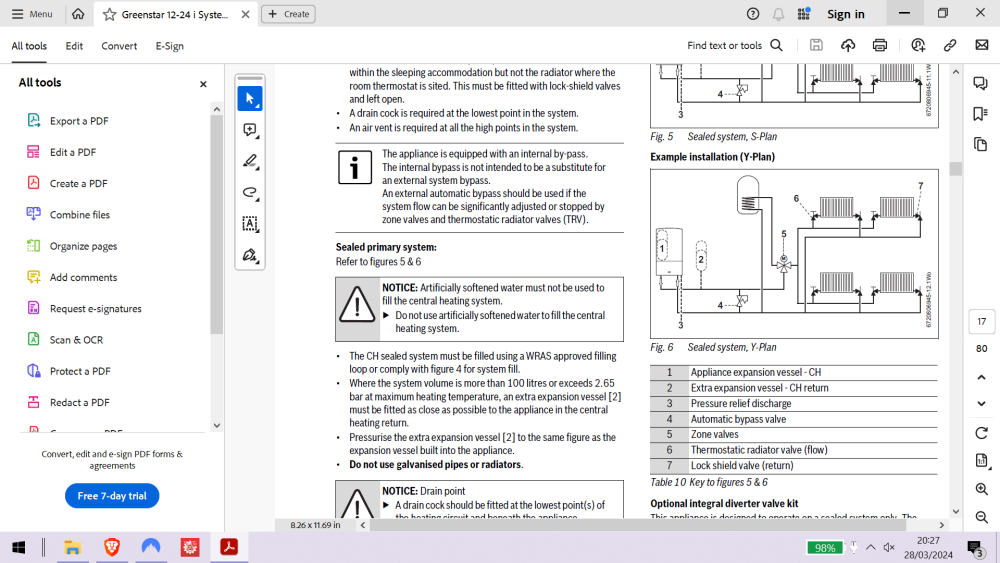Close the All tools panel
1000x563 pixels.
tap(203, 84)
